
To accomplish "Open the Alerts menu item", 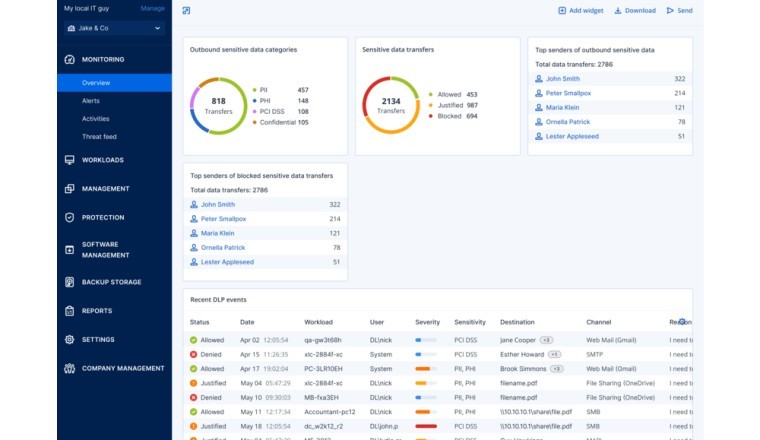I will [93, 101].
